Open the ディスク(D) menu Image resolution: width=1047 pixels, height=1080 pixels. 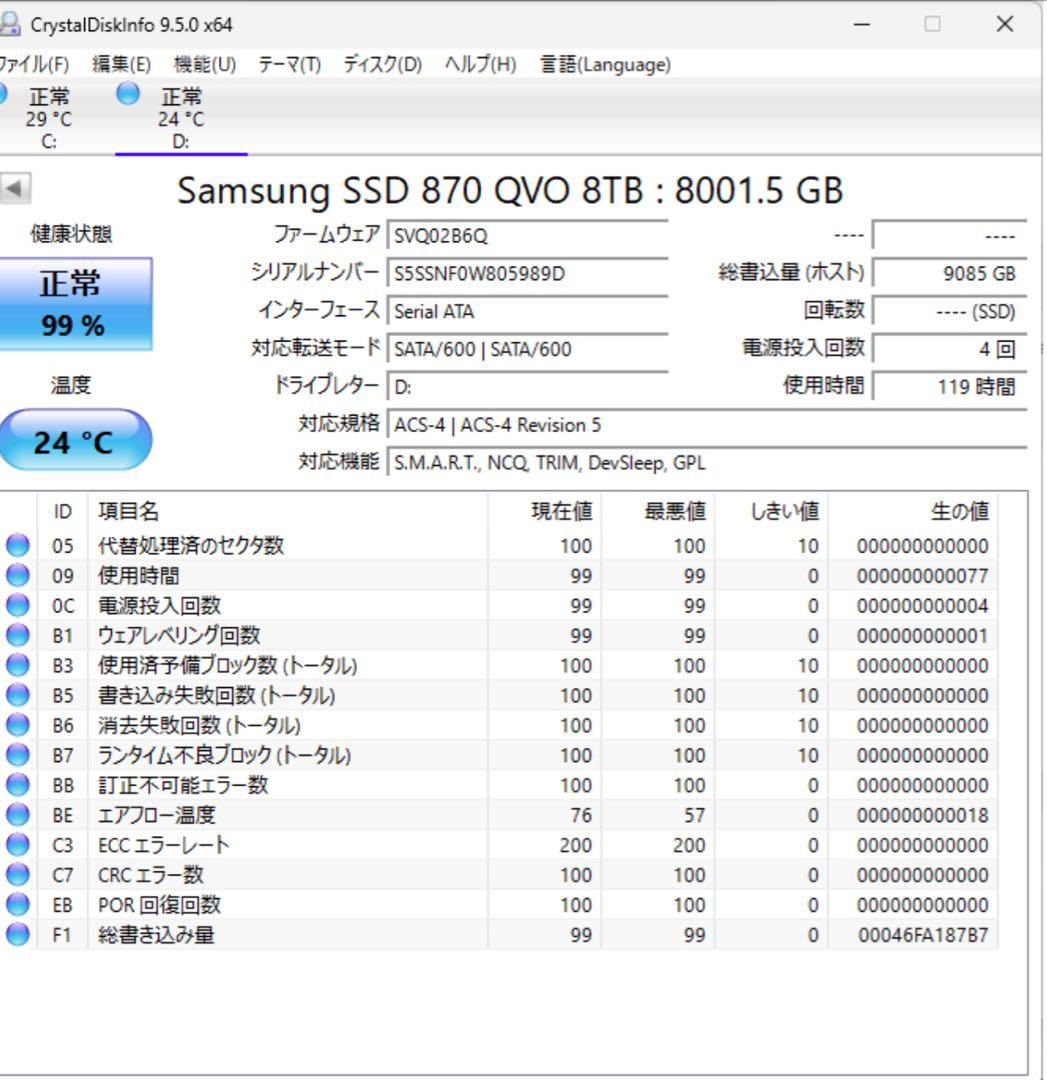pos(382,64)
